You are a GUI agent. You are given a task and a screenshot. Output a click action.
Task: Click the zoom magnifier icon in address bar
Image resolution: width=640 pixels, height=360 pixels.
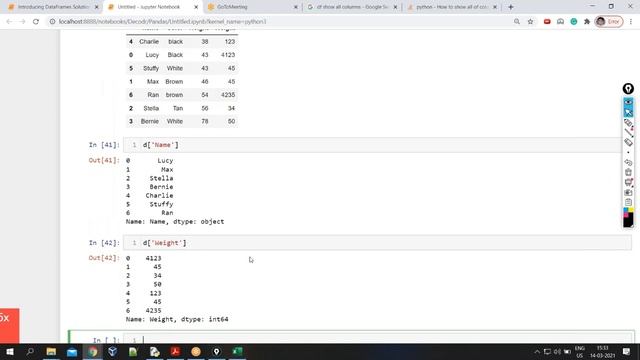(517, 22)
